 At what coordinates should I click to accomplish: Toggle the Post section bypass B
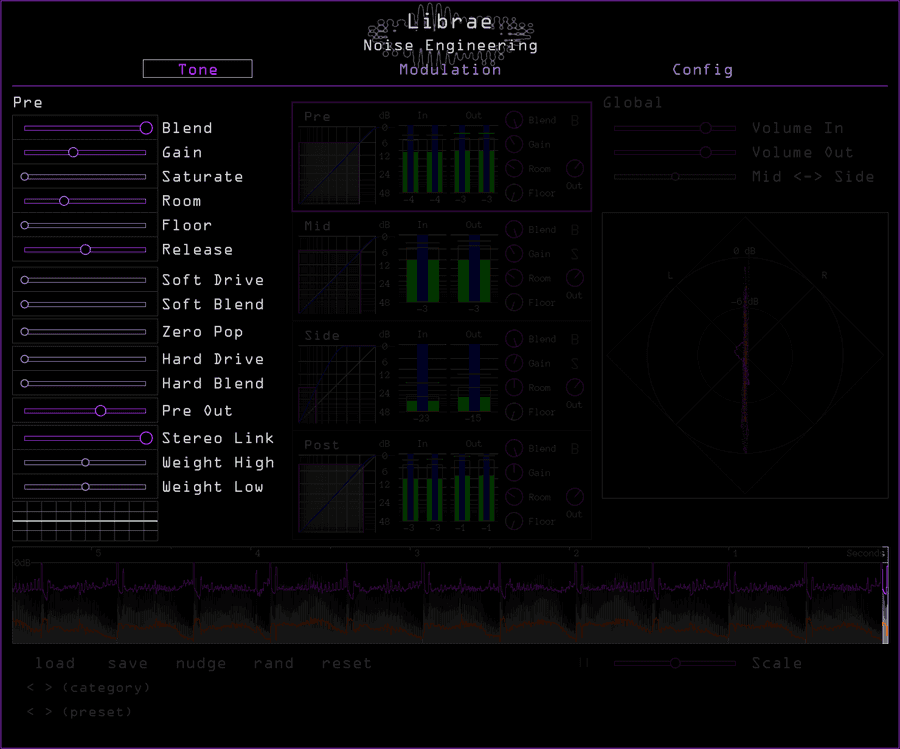point(575,449)
